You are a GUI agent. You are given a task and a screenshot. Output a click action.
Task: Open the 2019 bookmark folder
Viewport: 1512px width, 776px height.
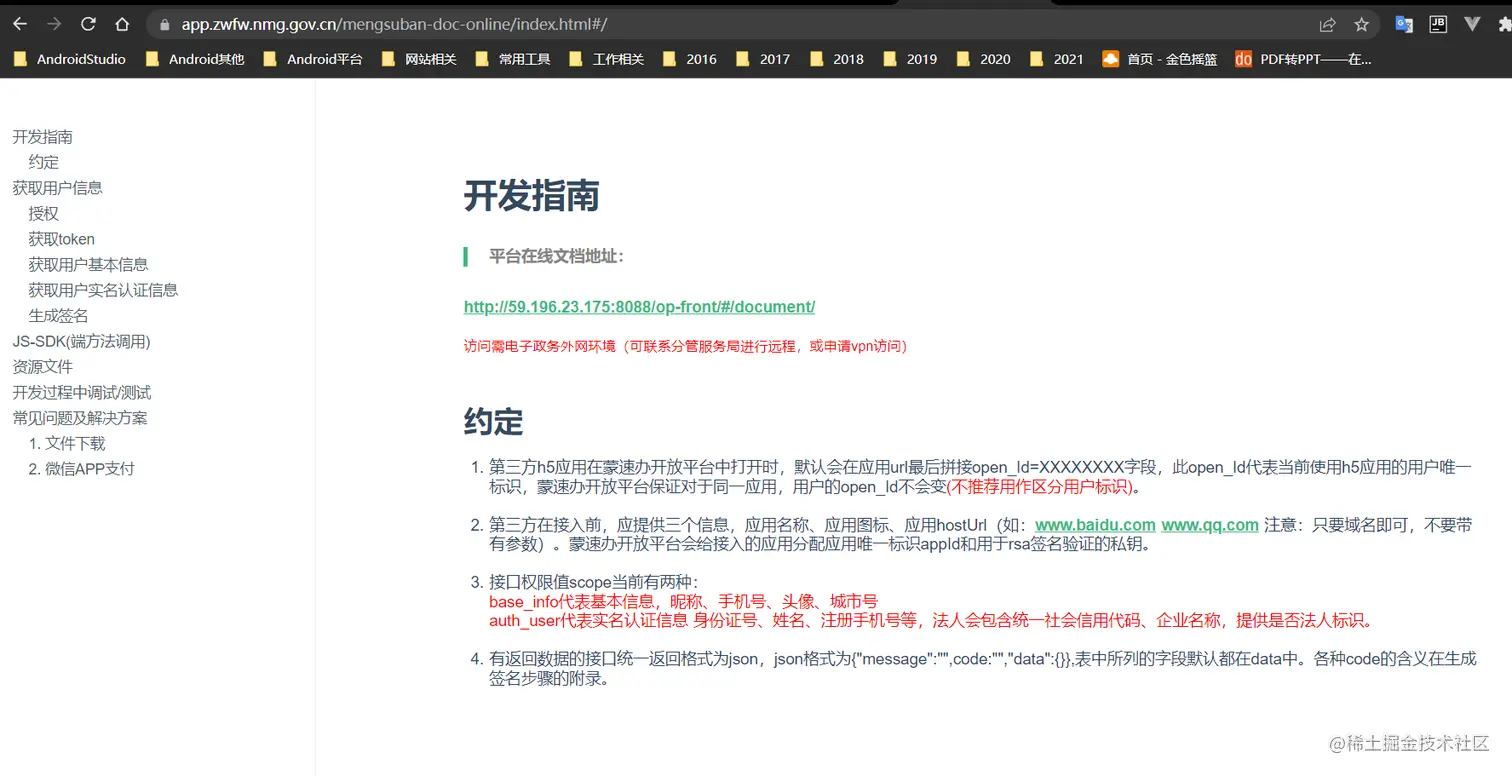click(x=910, y=59)
